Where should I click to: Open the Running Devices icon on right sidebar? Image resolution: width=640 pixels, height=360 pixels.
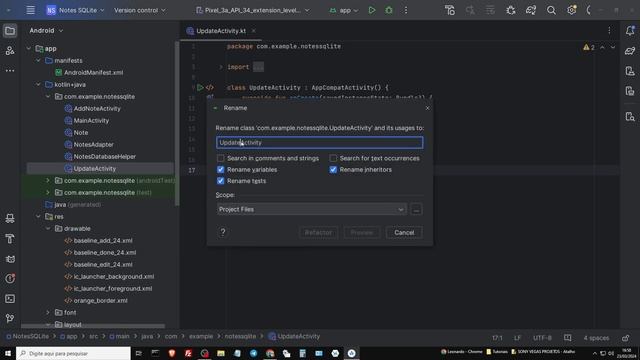630,91
